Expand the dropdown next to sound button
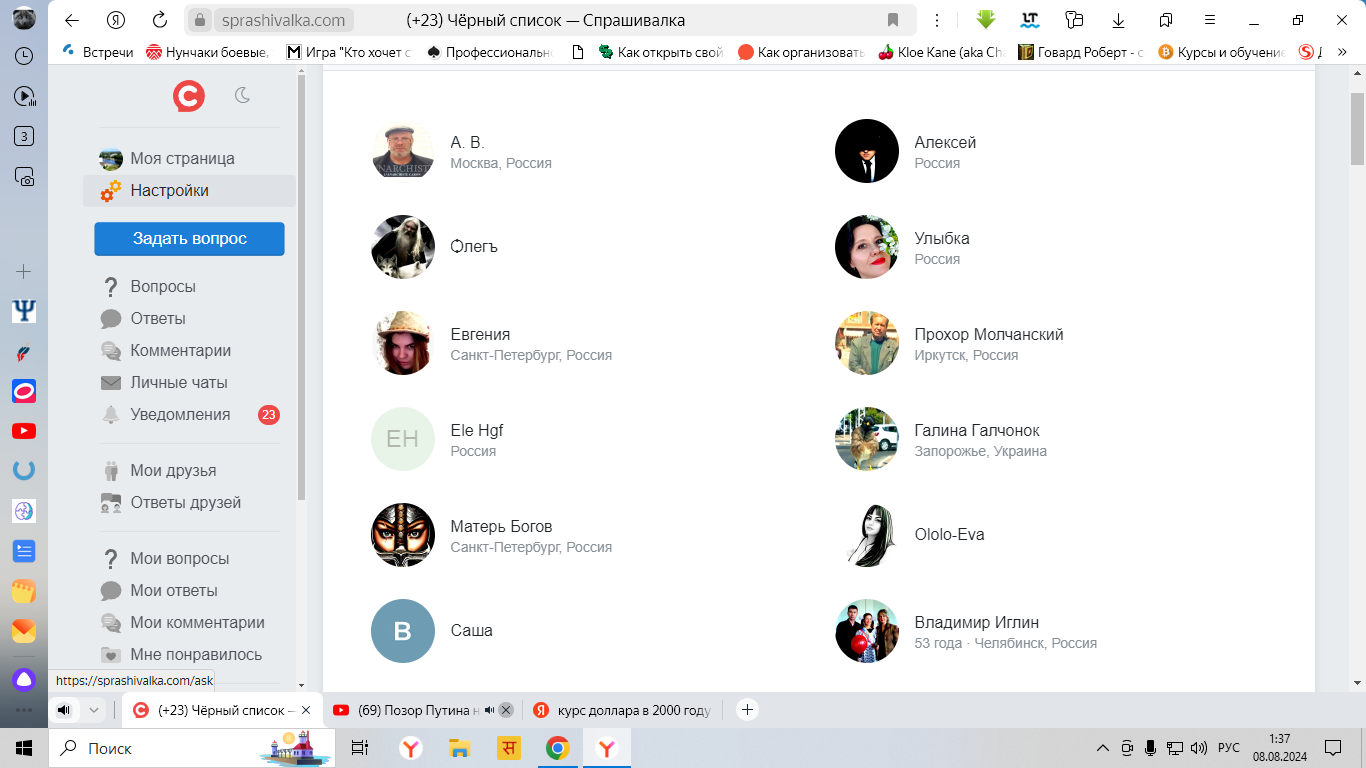The height and width of the screenshot is (768, 1366). 93,710
